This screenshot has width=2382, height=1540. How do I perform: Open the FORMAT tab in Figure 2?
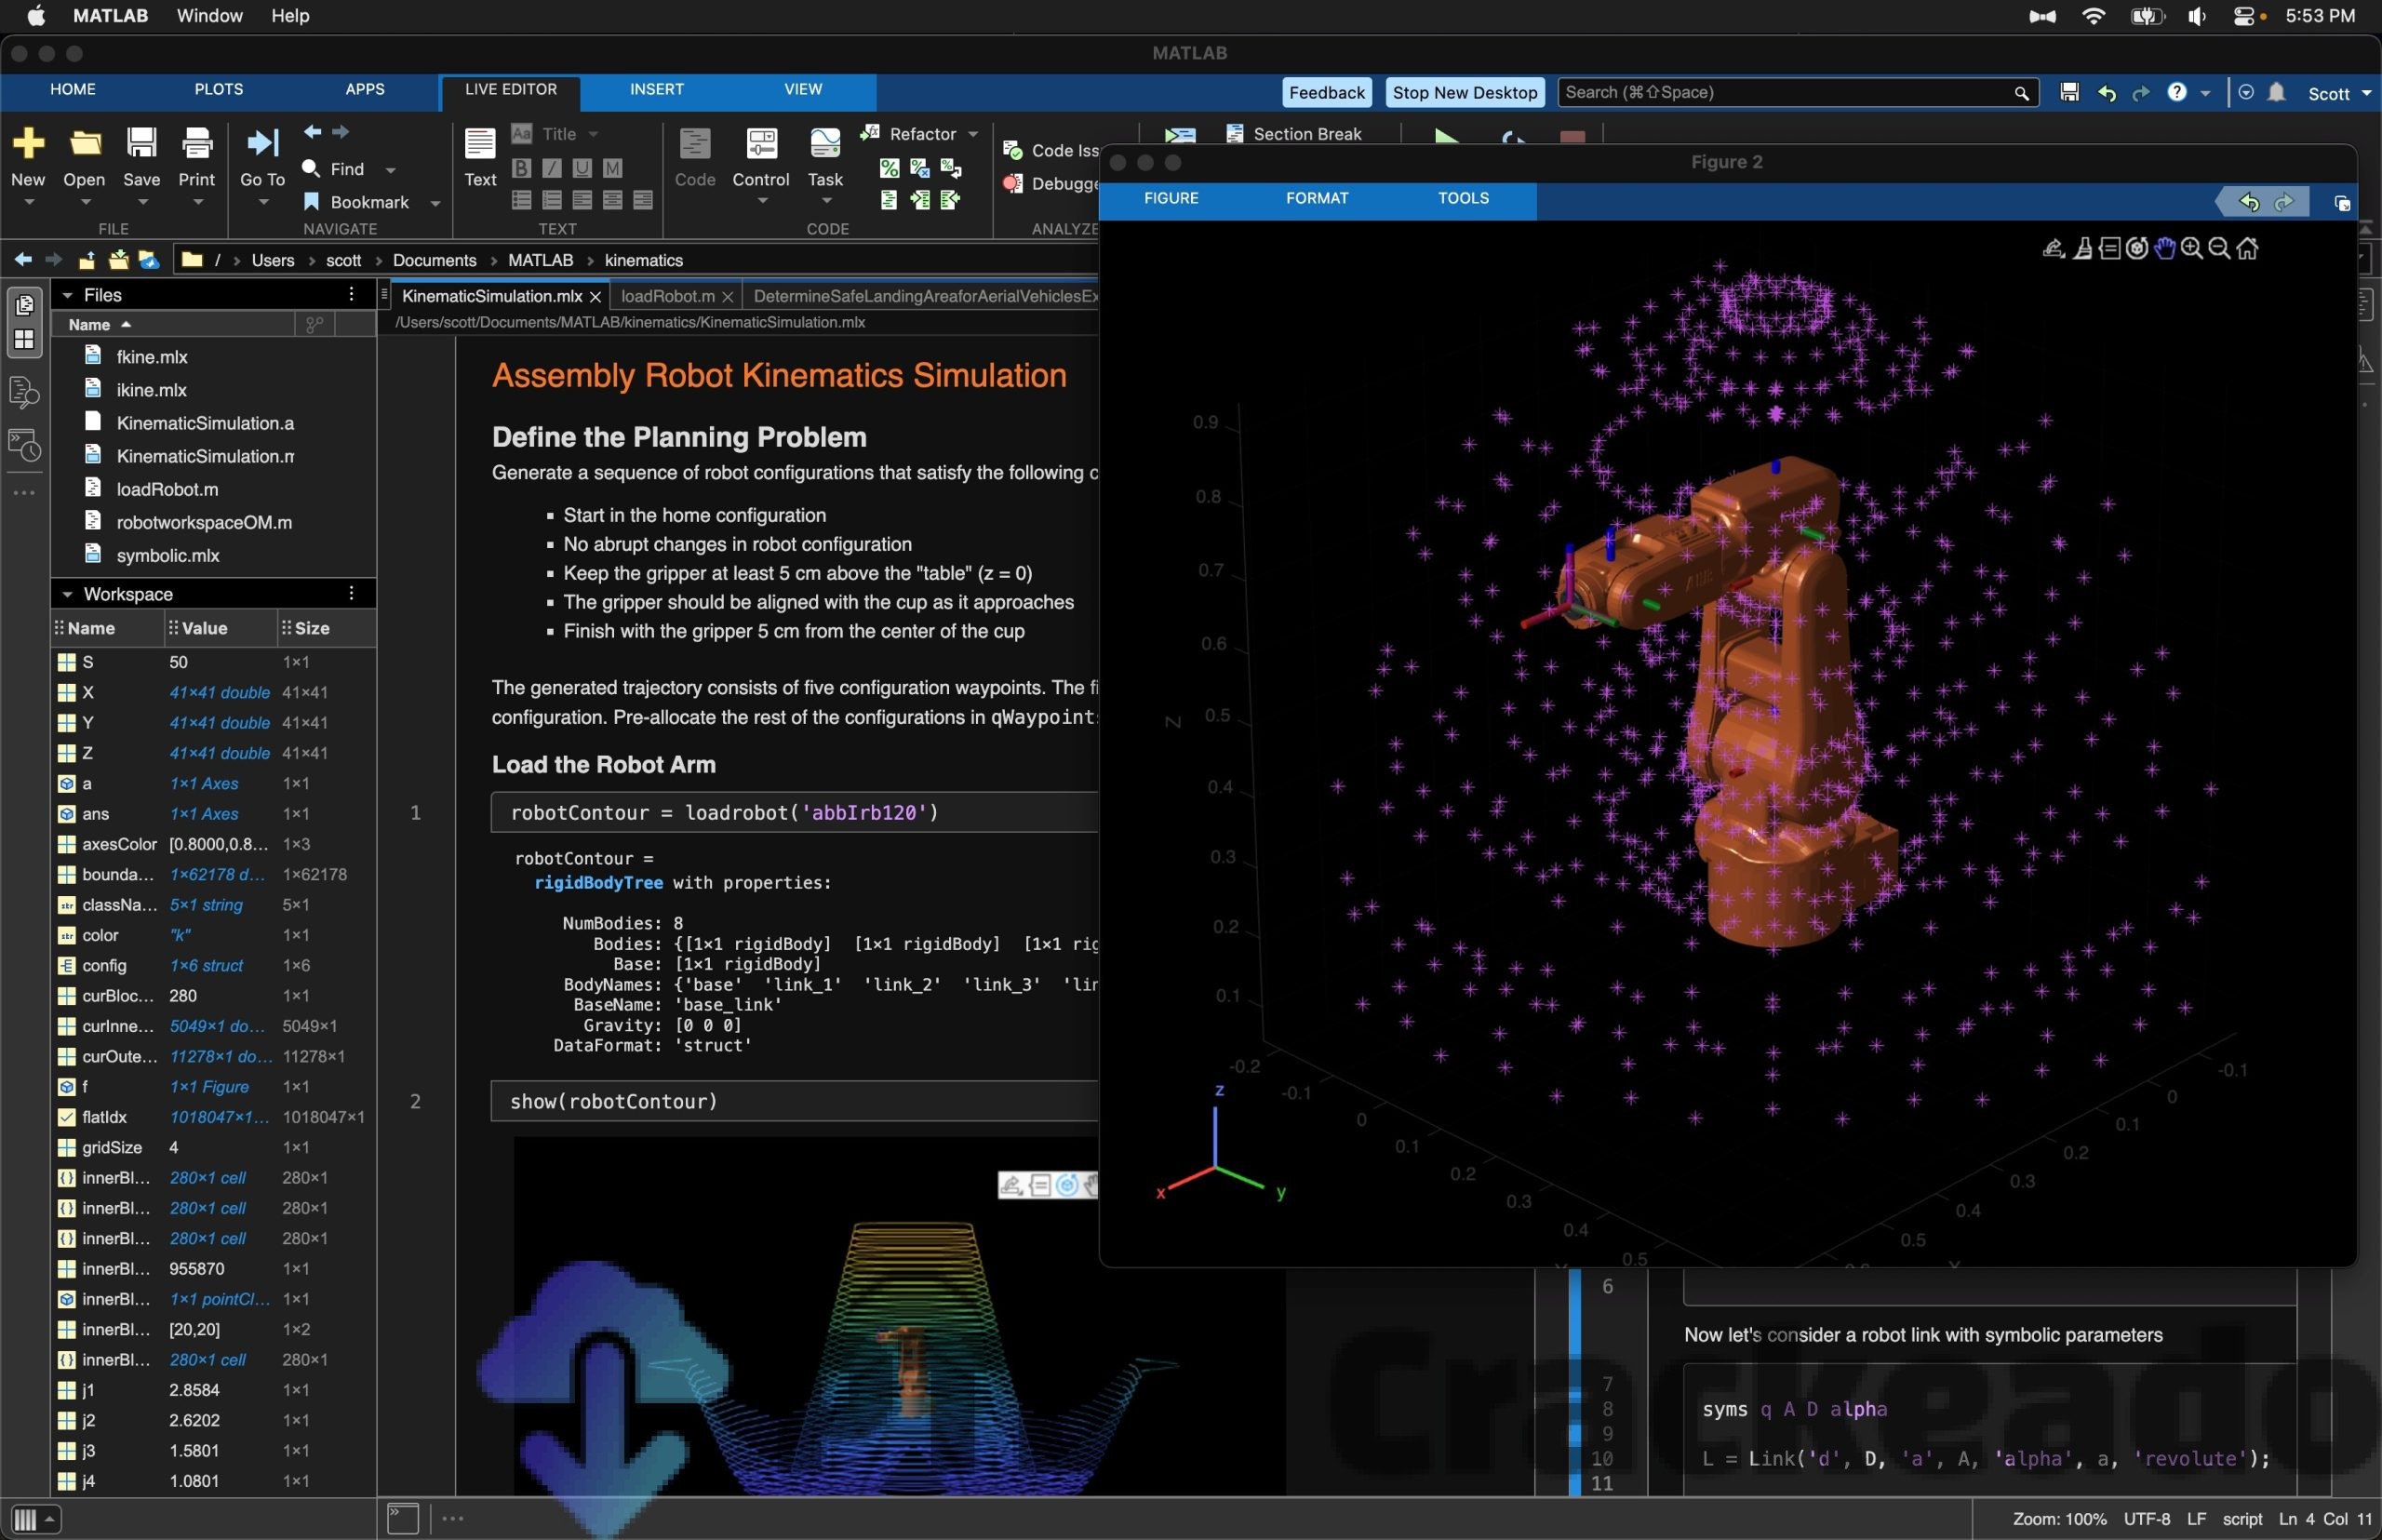(1317, 198)
